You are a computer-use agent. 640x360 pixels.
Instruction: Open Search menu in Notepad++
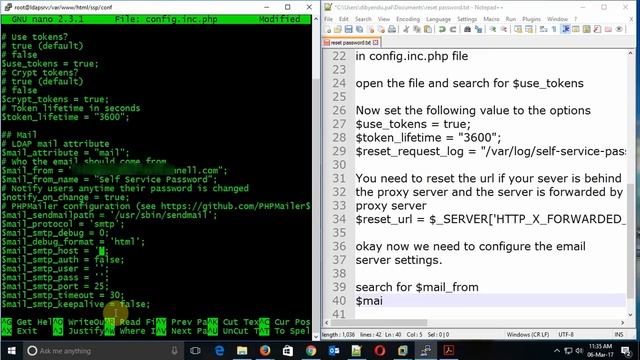point(363,19)
